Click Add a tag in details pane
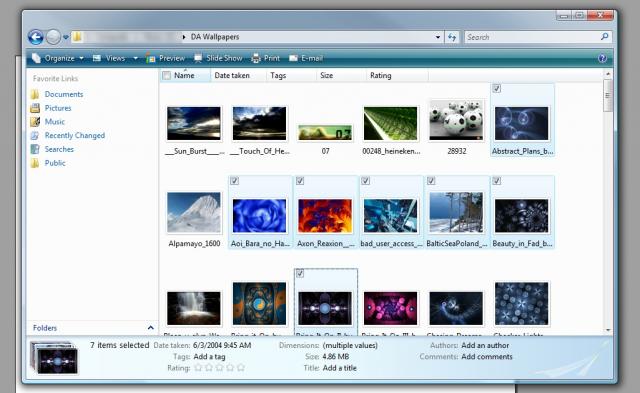640x393 pixels. (209, 357)
